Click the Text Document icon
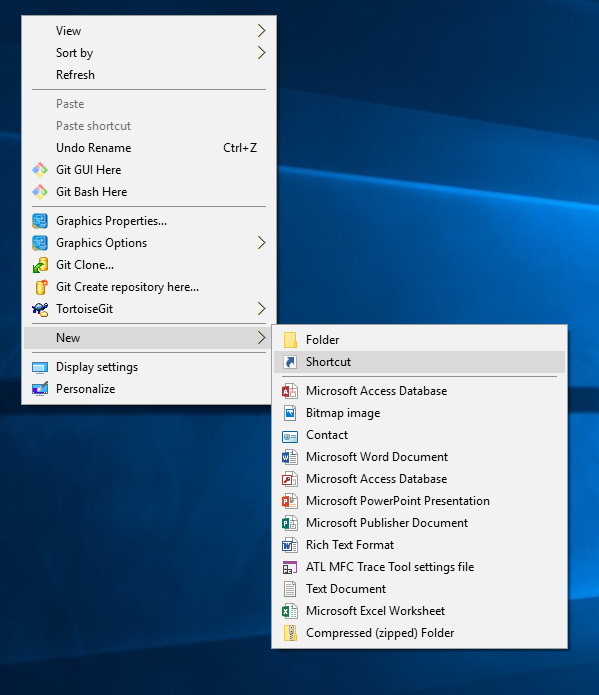The width and height of the screenshot is (599, 695). click(290, 589)
